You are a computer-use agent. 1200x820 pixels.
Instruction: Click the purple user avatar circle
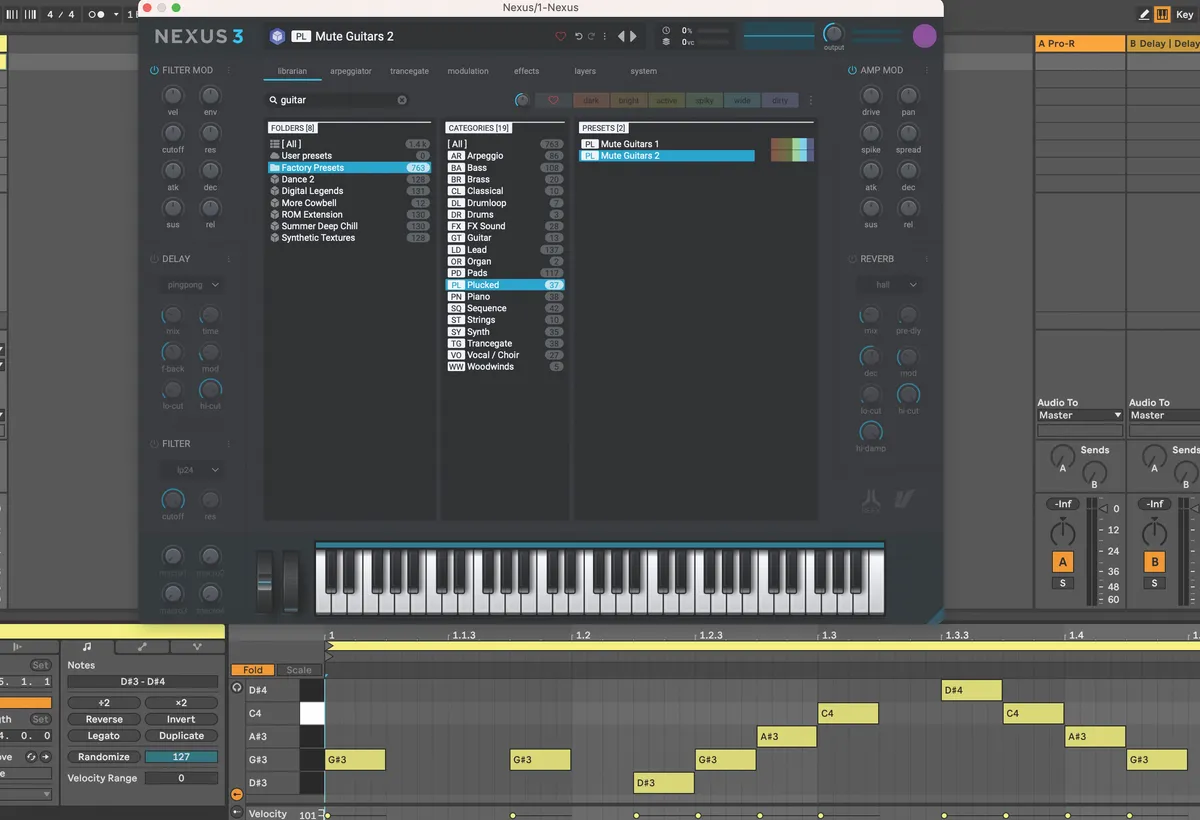click(x=925, y=36)
